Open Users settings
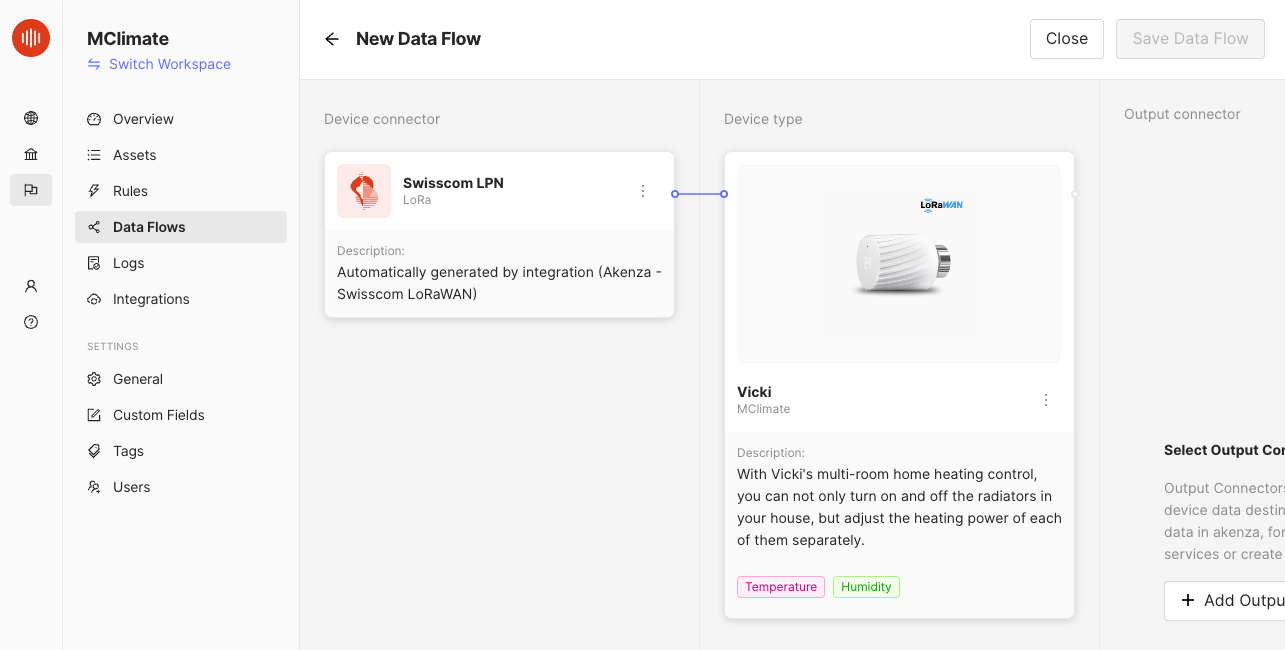The image size is (1285, 650). click(181, 487)
